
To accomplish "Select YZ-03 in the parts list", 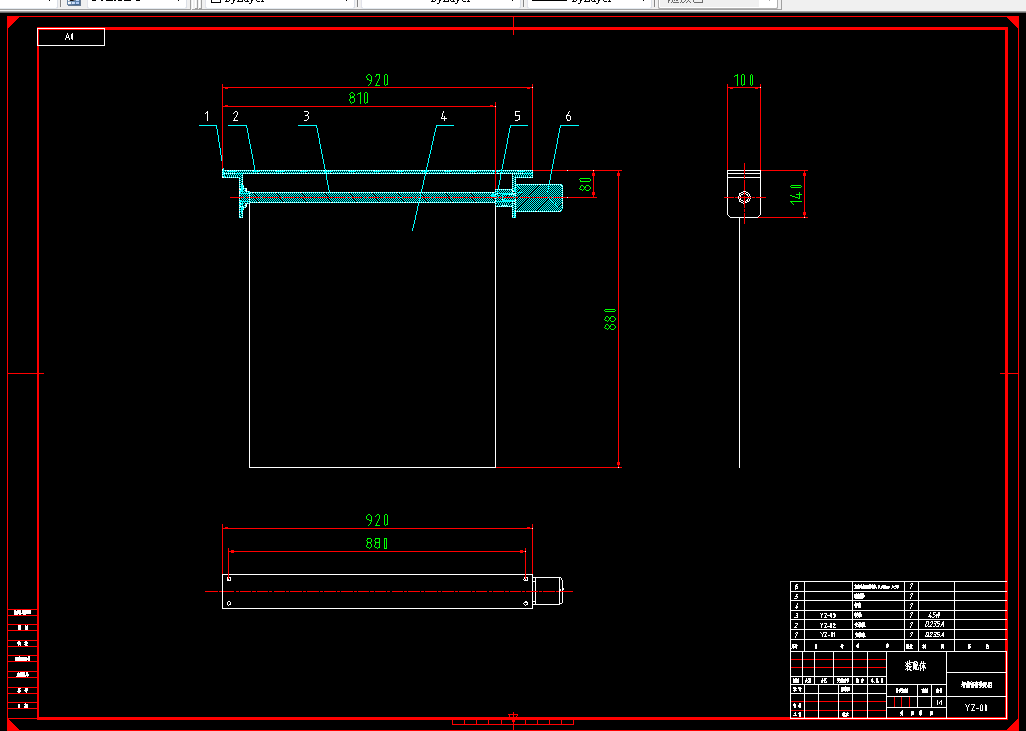I will (828, 615).
